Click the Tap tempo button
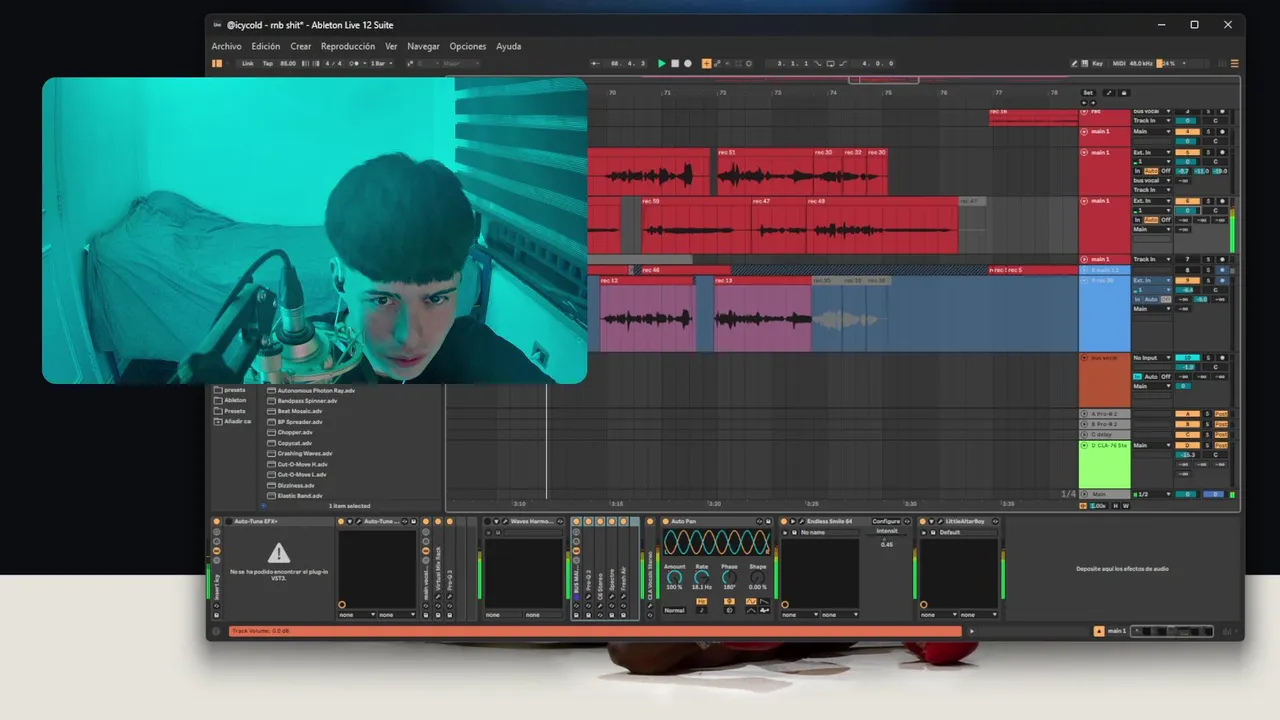The width and height of the screenshot is (1280, 720). pyautogui.click(x=268, y=63)
